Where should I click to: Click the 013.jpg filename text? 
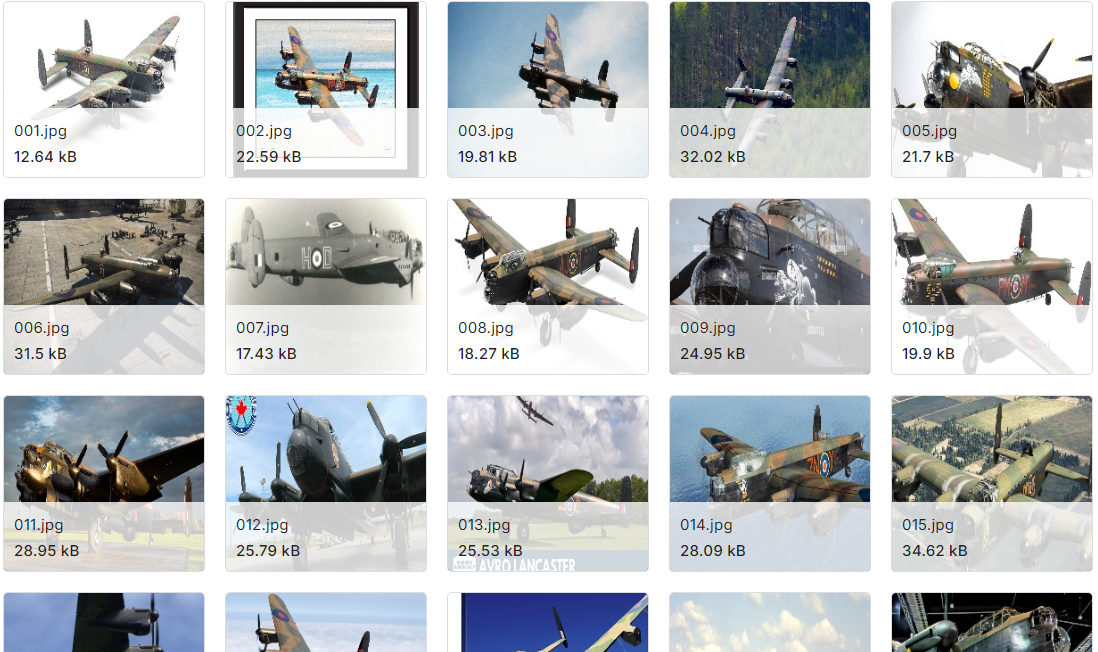coord(484,525)
